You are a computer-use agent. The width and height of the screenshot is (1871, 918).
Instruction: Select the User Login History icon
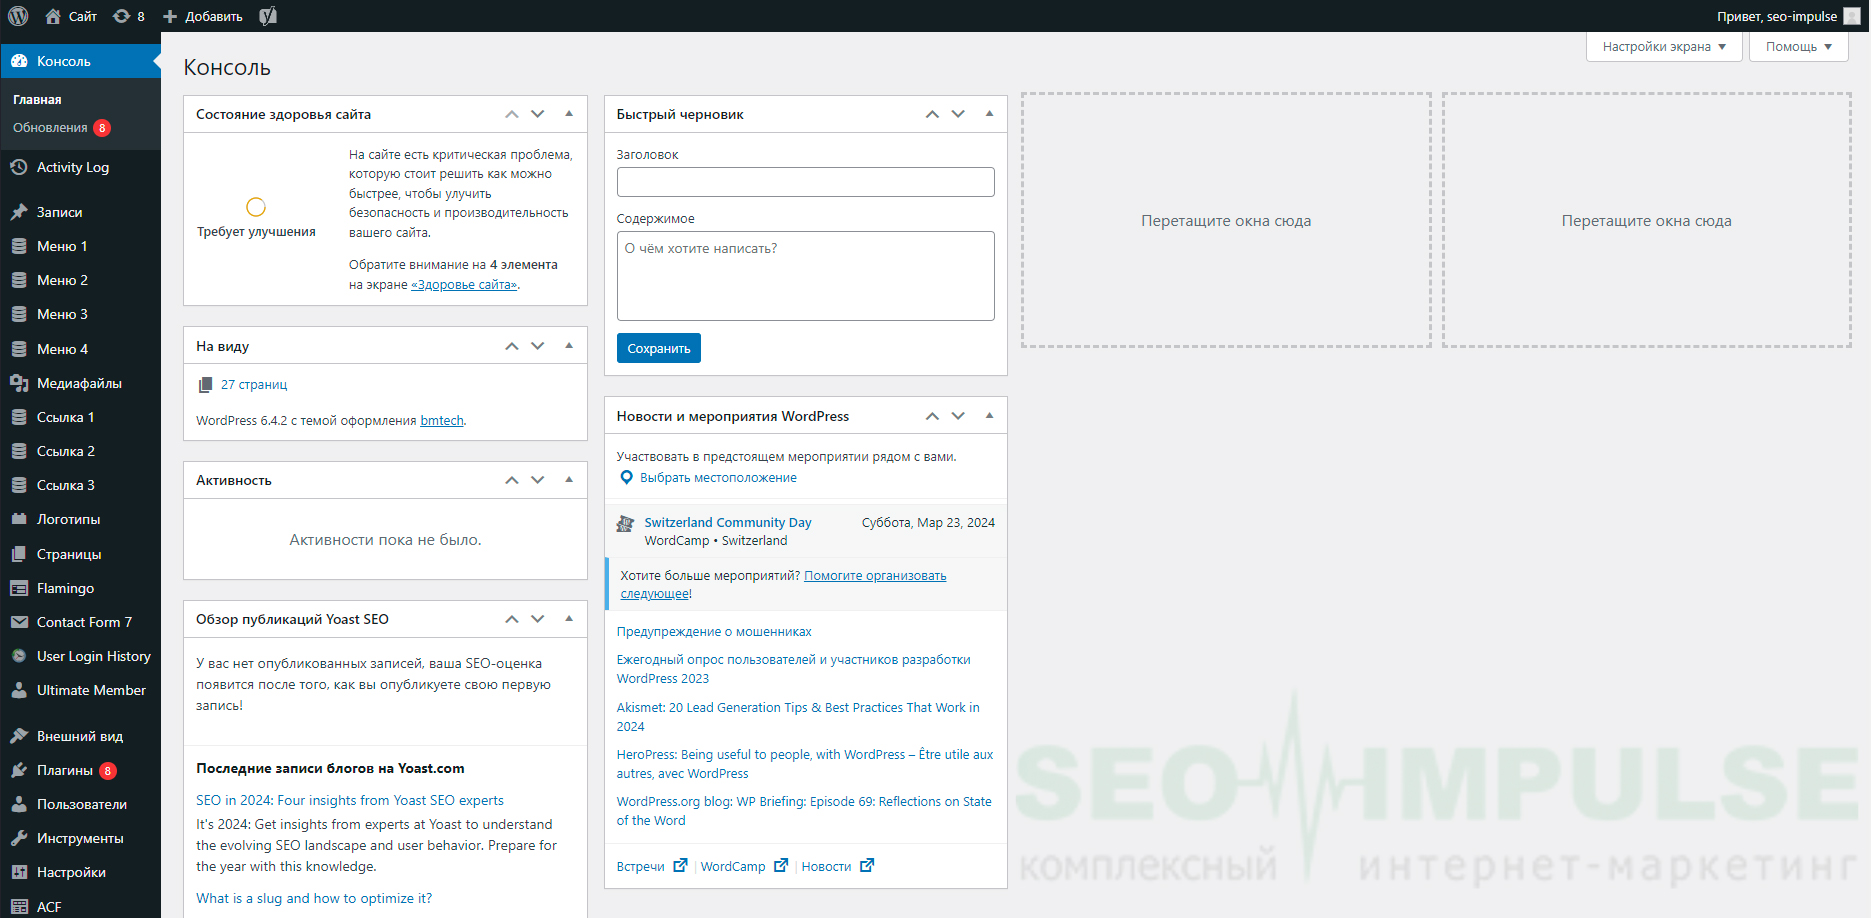[x=17, y=656]
